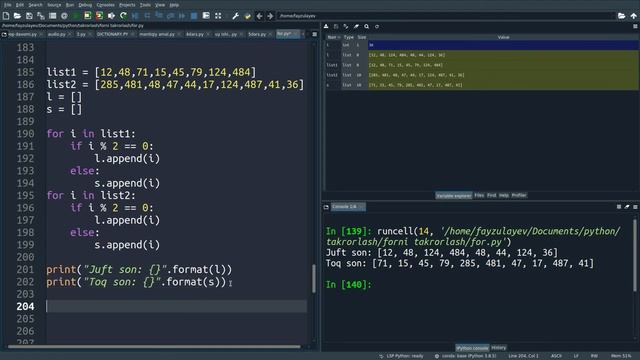The image size is (640, 360).
Task: Switch to Variable explorer pane tab
Action: point(453,196)
